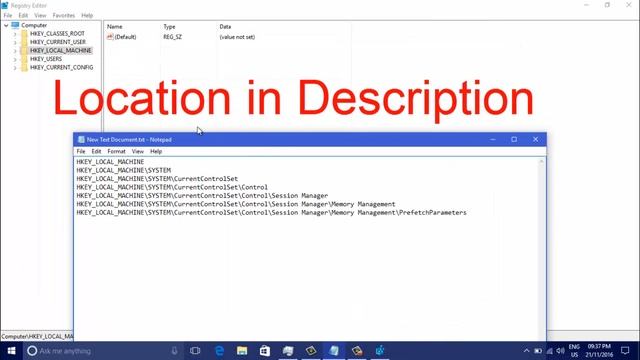This screenshot has height=360, width=640.
Task: Open Notepad Format menu
Action: pyautogui.click(x=116, y=151)
